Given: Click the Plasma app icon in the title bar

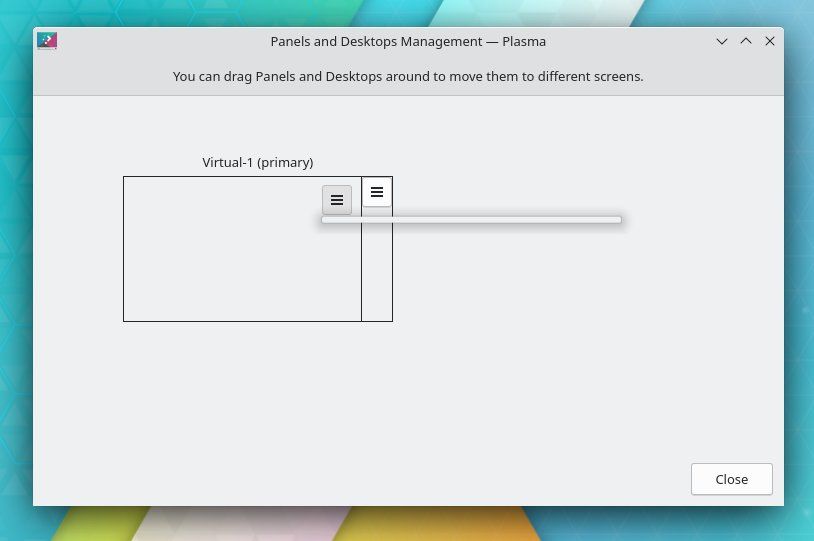Looking at the screenshot, I should tap(47, 41).
